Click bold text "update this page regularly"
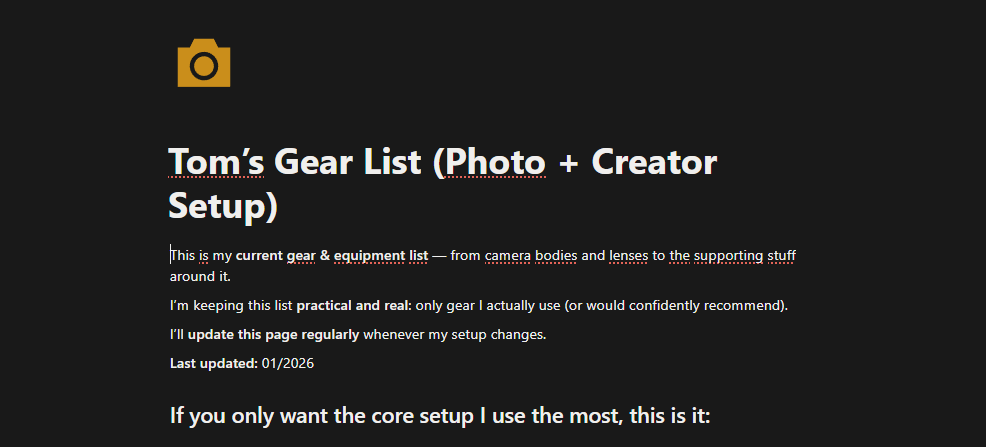The image size is (986, 447). [x=274, y=334]
